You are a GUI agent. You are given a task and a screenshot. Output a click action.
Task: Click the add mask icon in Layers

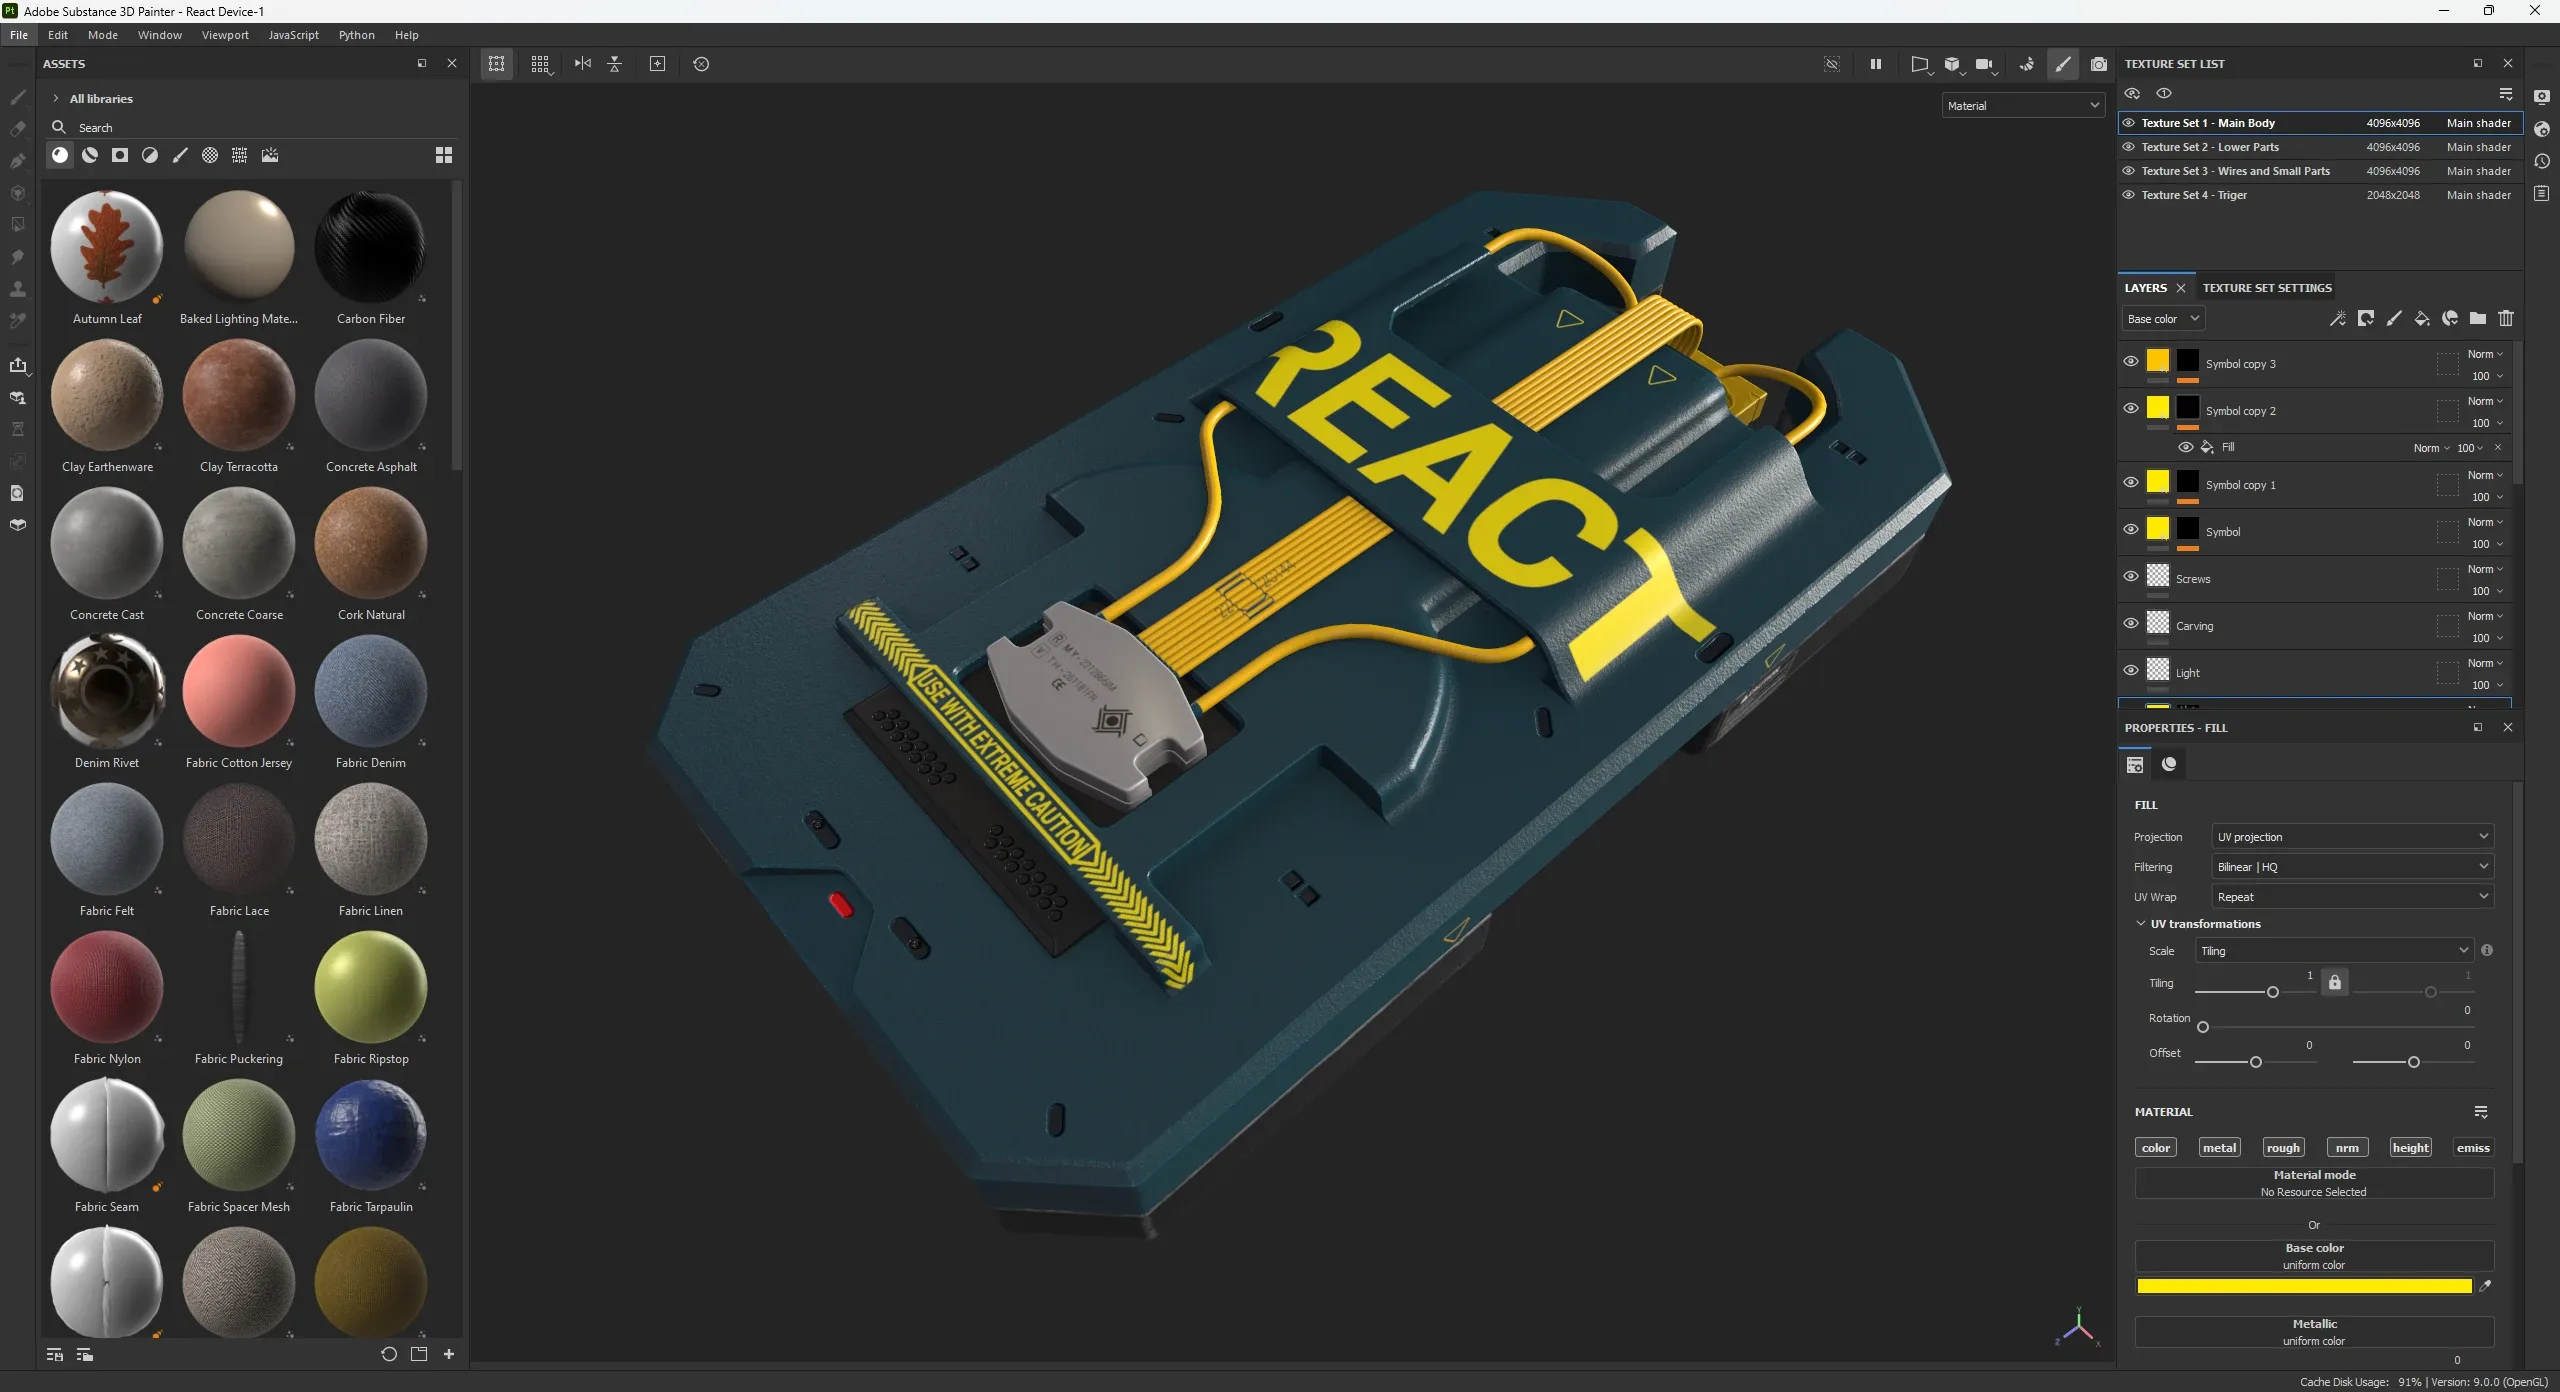pos(2366,319)
